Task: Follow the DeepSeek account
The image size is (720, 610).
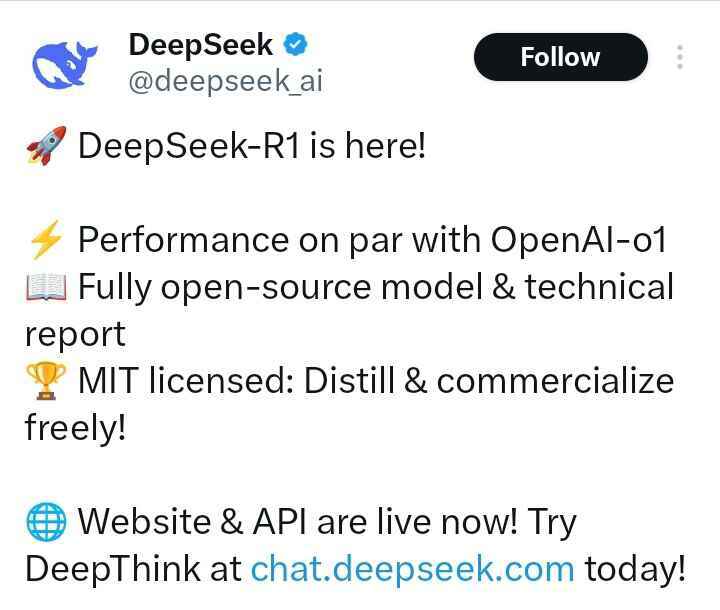Action: coord(561,57)
